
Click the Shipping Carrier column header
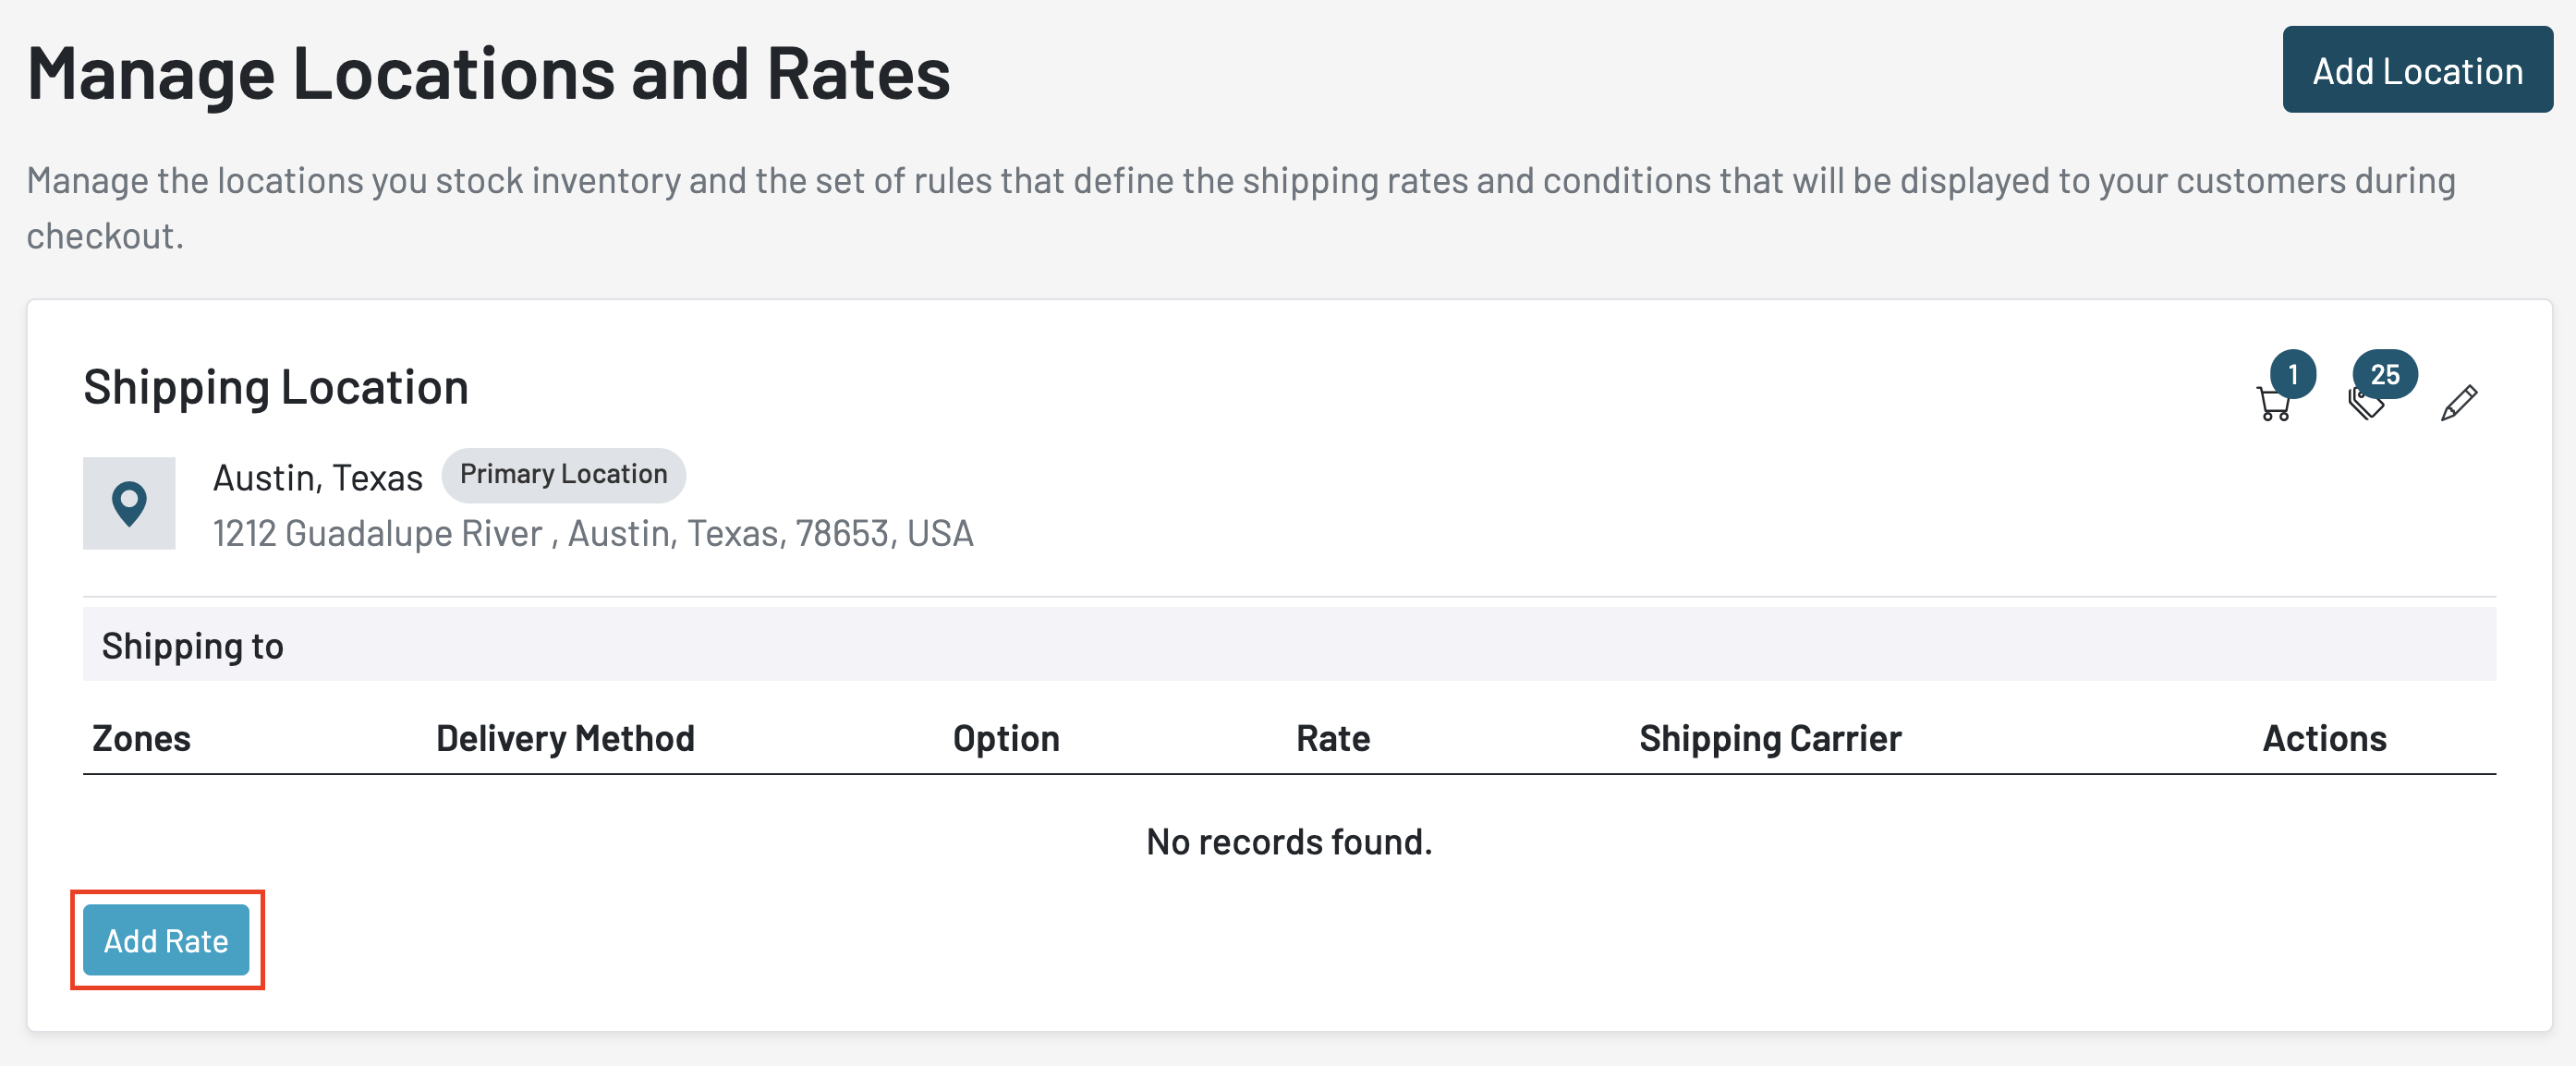(x=1769, y=738)
